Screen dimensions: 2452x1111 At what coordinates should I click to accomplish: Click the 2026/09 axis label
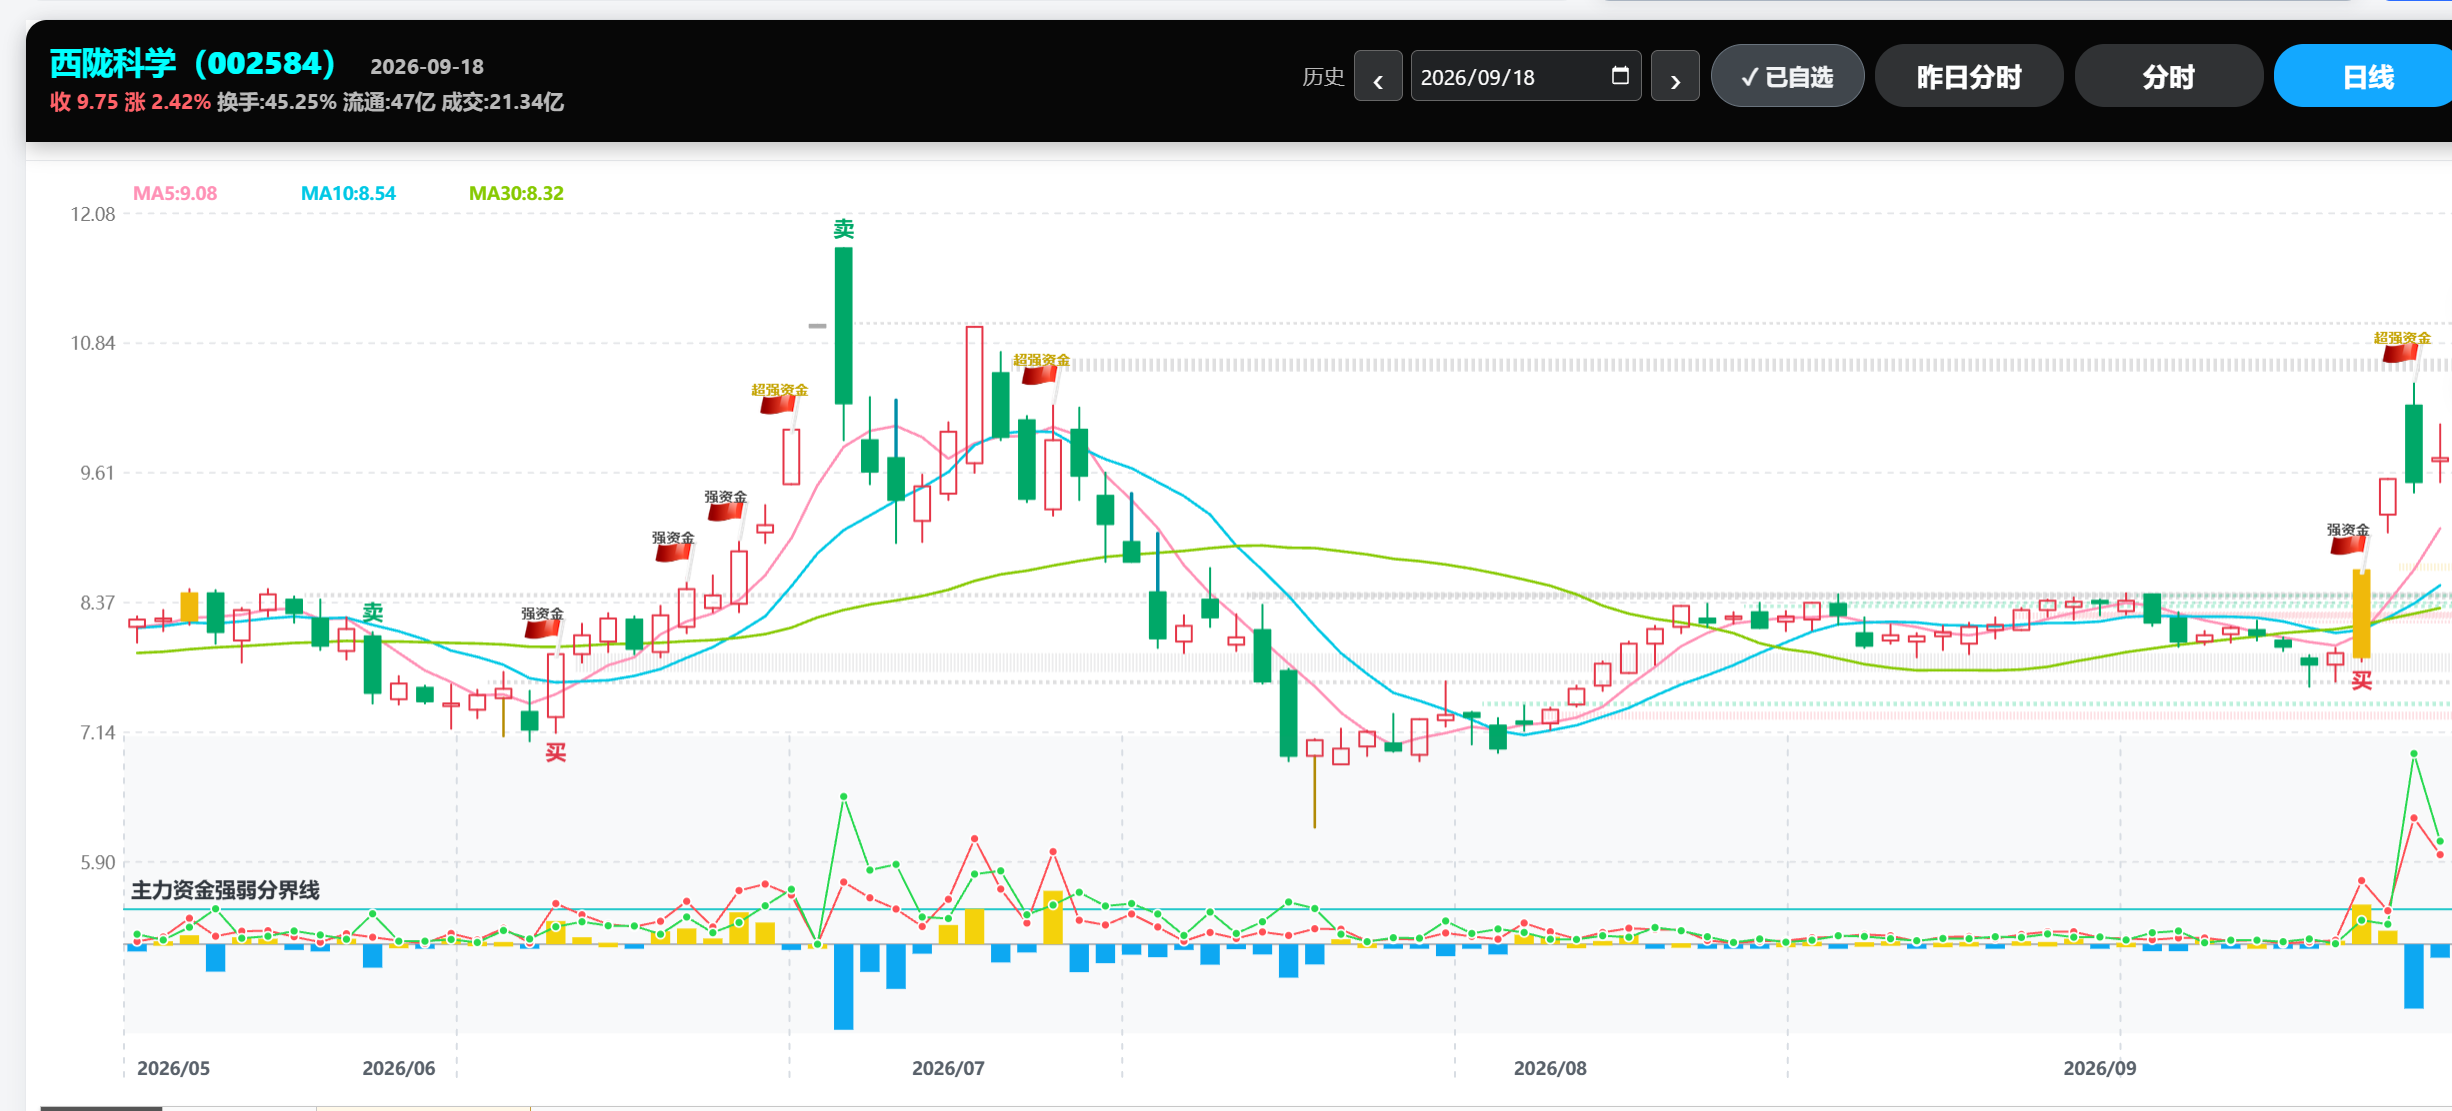(2100, 1068)
